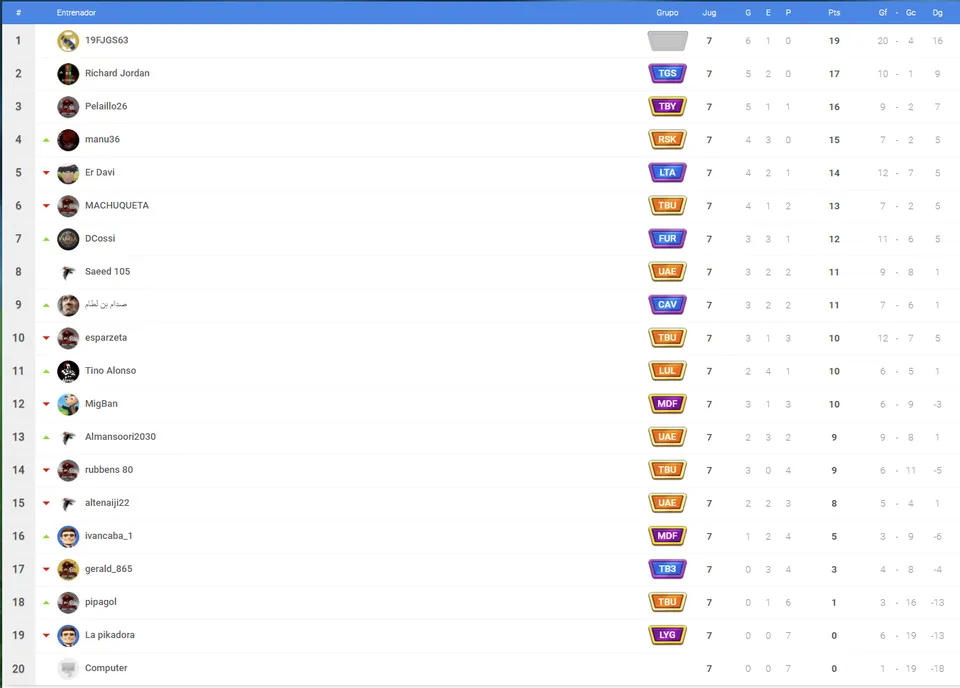Click the MigBan cartoon avatar
The height and width of the screenshot is (688, 960).
68,405
